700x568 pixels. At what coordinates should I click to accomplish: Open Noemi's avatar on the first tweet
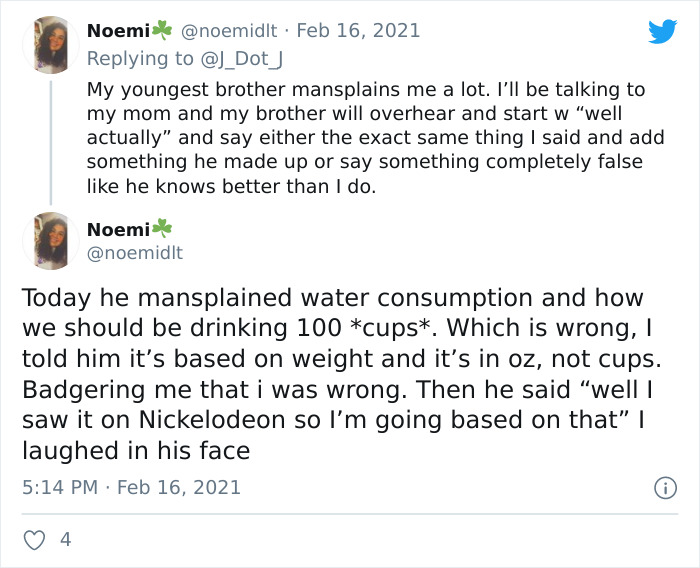coord(50,45)
